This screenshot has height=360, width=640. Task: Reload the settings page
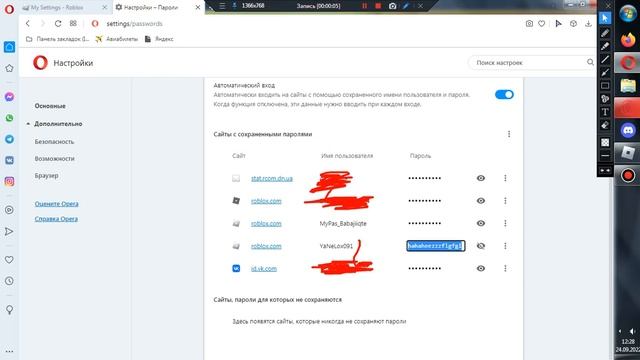[58, 24]
